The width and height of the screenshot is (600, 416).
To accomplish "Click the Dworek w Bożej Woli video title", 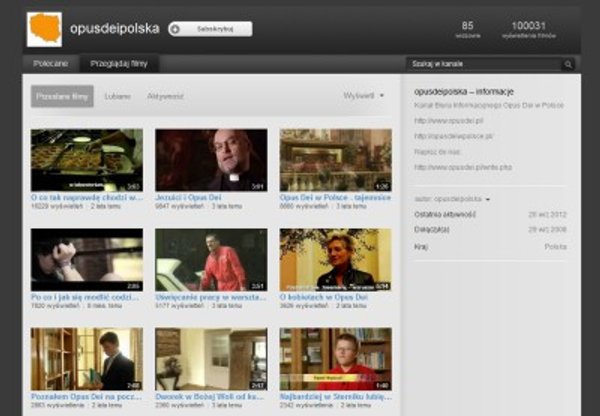I will pyautogui.click(x=210, y=397).
